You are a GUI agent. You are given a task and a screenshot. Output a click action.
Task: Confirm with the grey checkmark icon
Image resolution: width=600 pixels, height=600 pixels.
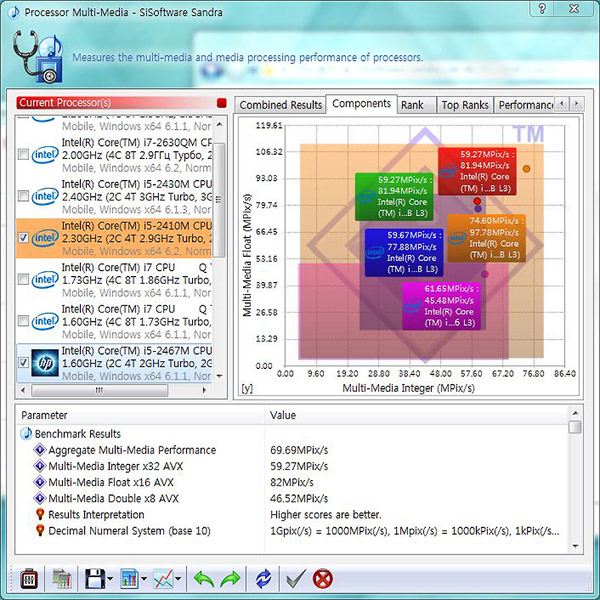[x=296, y=579]
